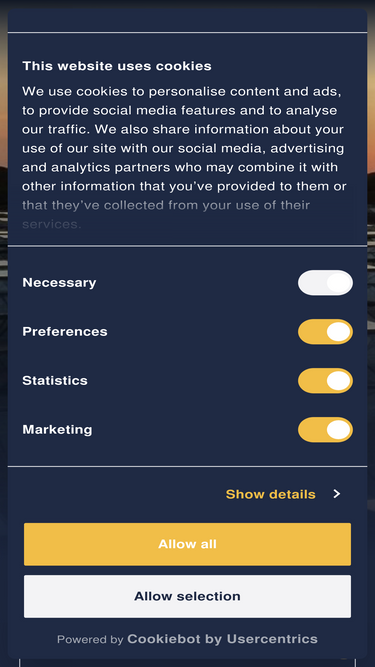Confirm choices with Allow selection
This screenshot has height=667, width=375.
click(188, 596)
